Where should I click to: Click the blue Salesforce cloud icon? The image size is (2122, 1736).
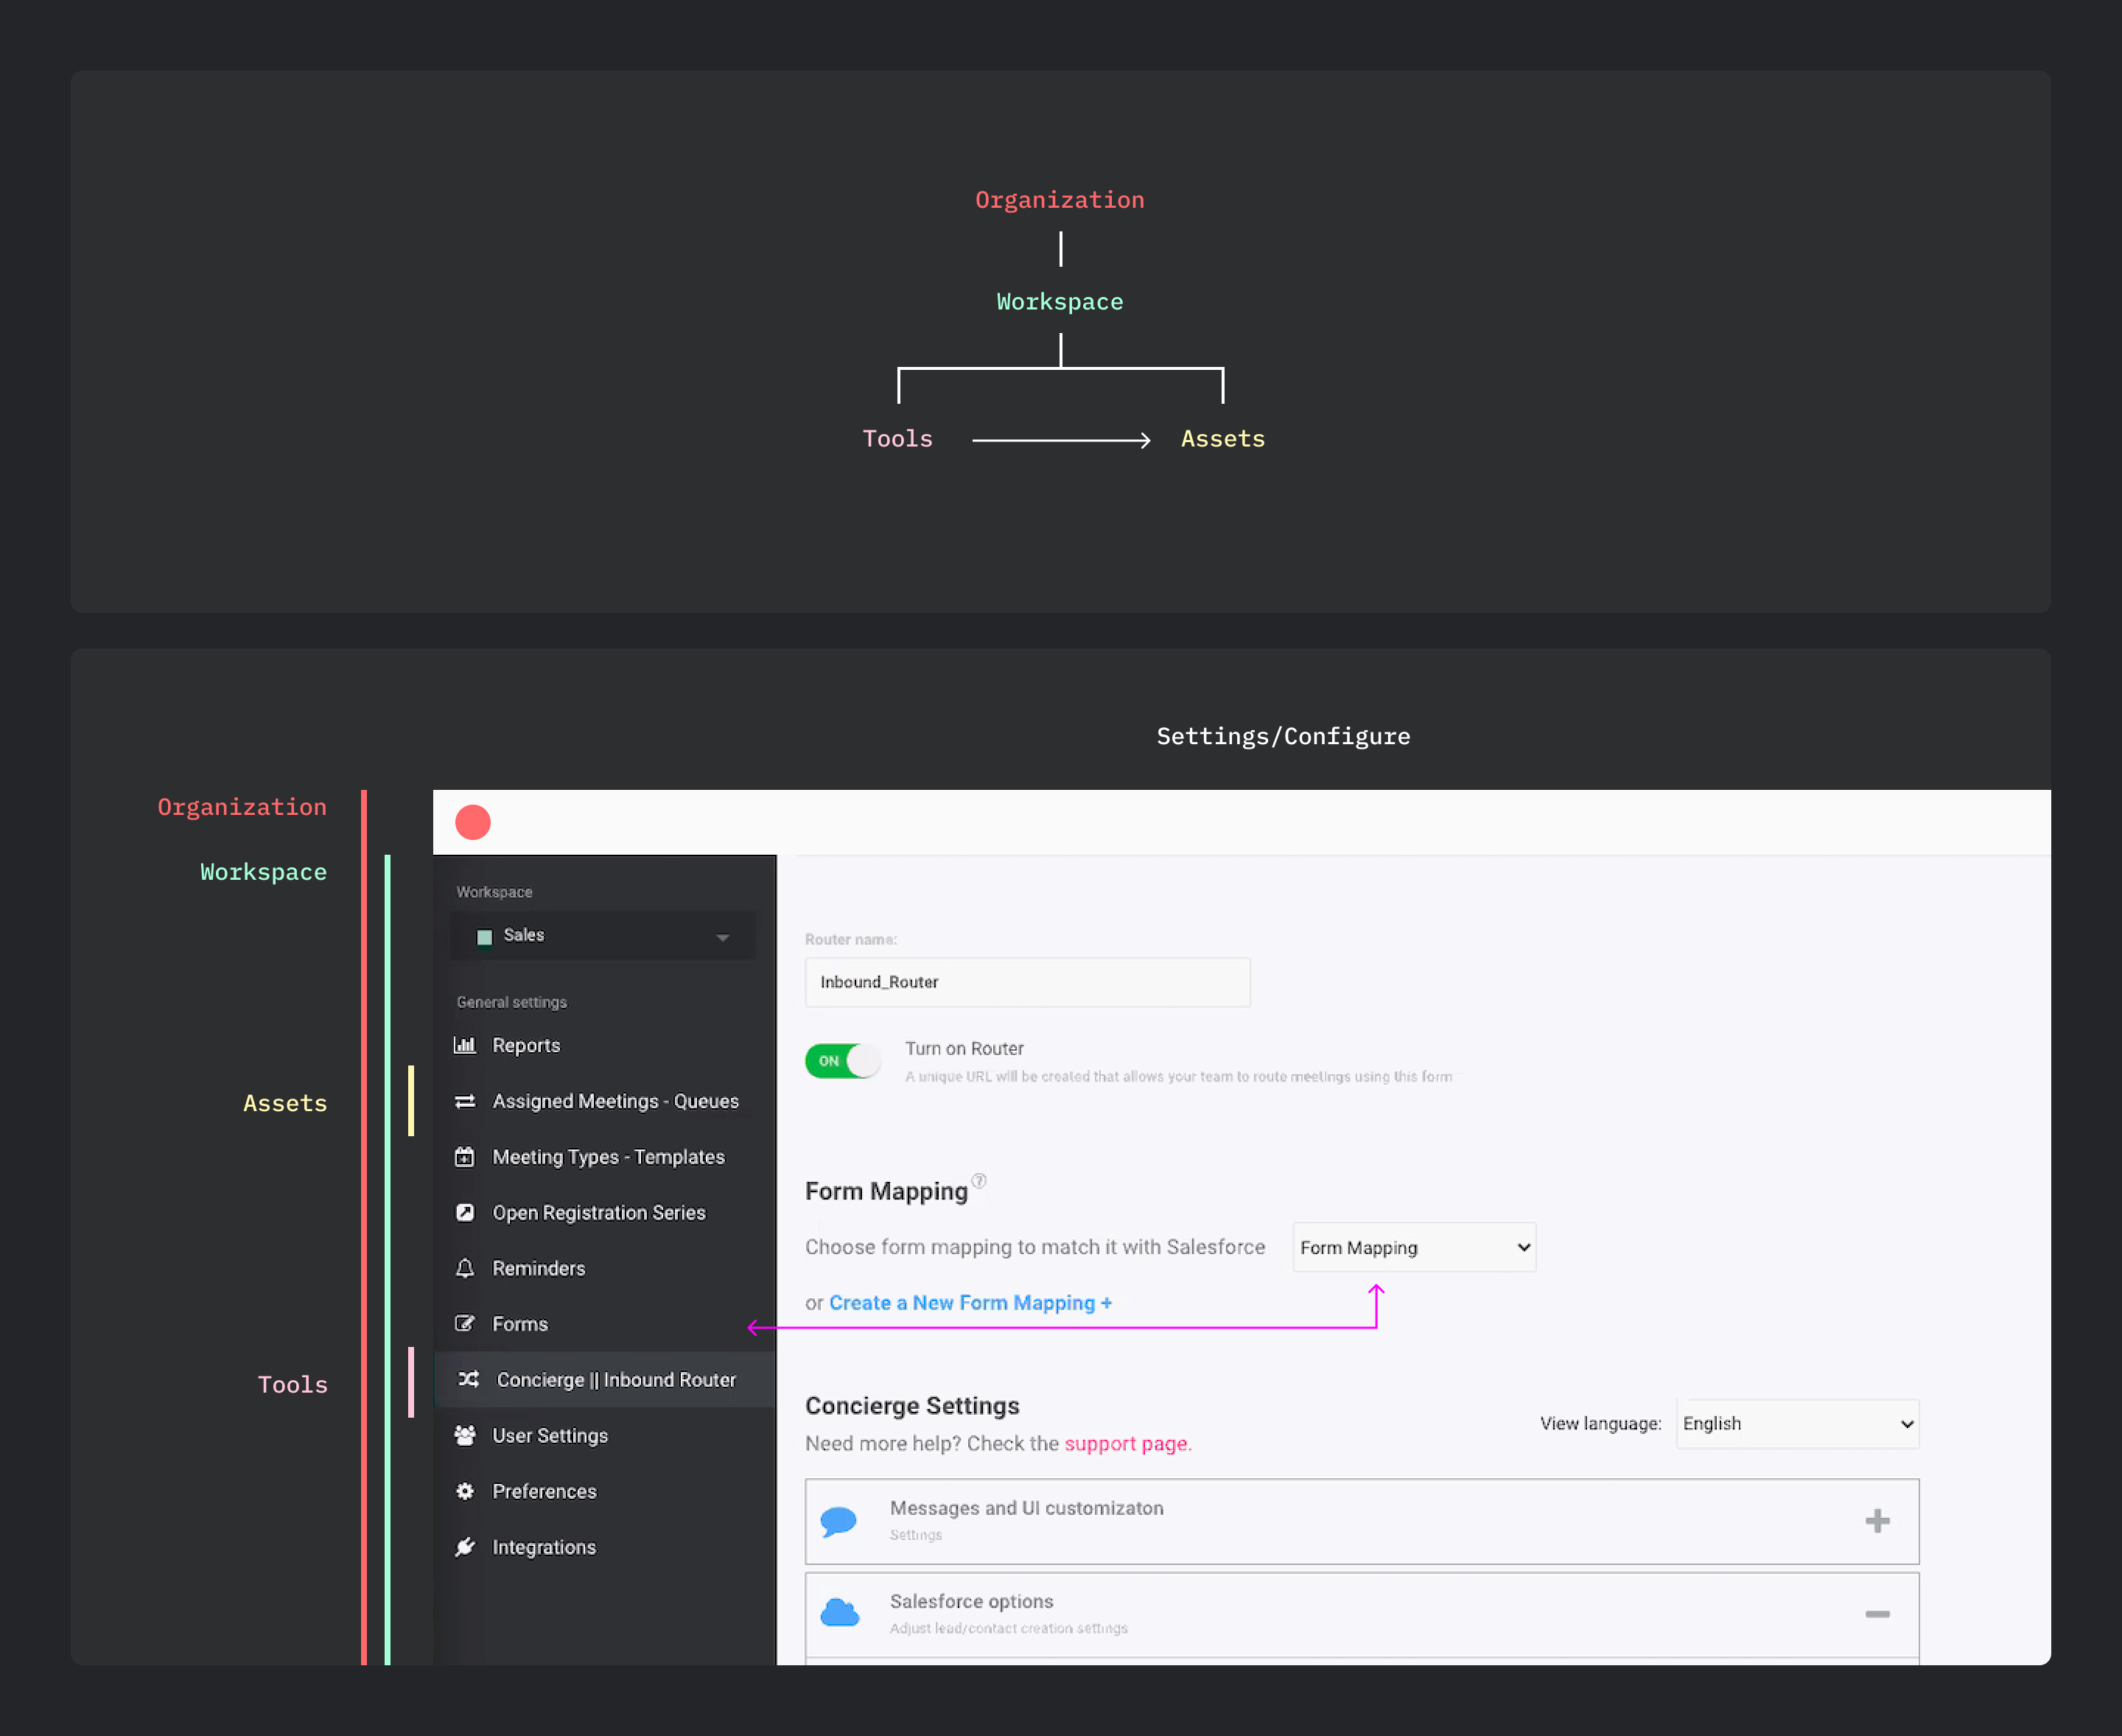click(x=839, y=1613)
